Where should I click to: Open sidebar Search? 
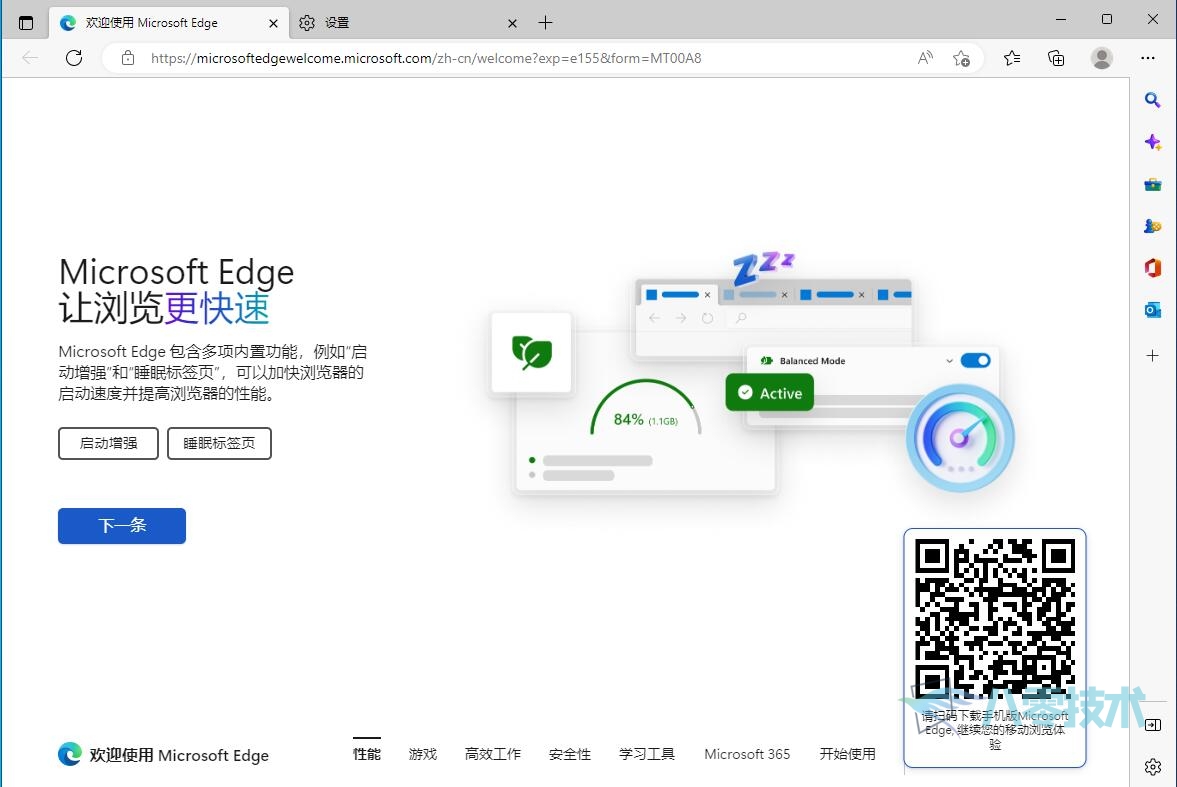[1152, 100]
